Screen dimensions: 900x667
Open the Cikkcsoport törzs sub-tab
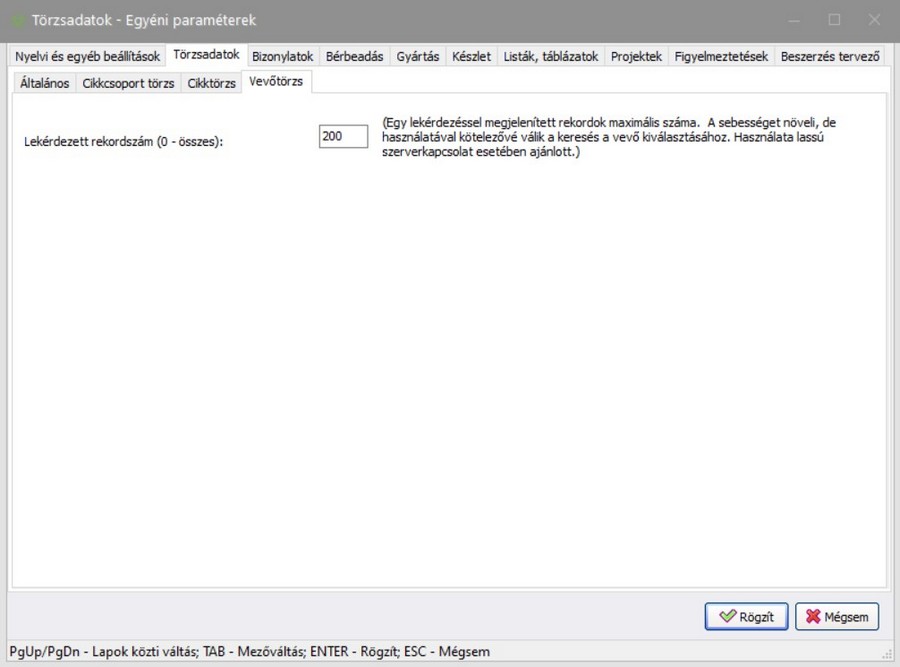[x=128, y=83]
